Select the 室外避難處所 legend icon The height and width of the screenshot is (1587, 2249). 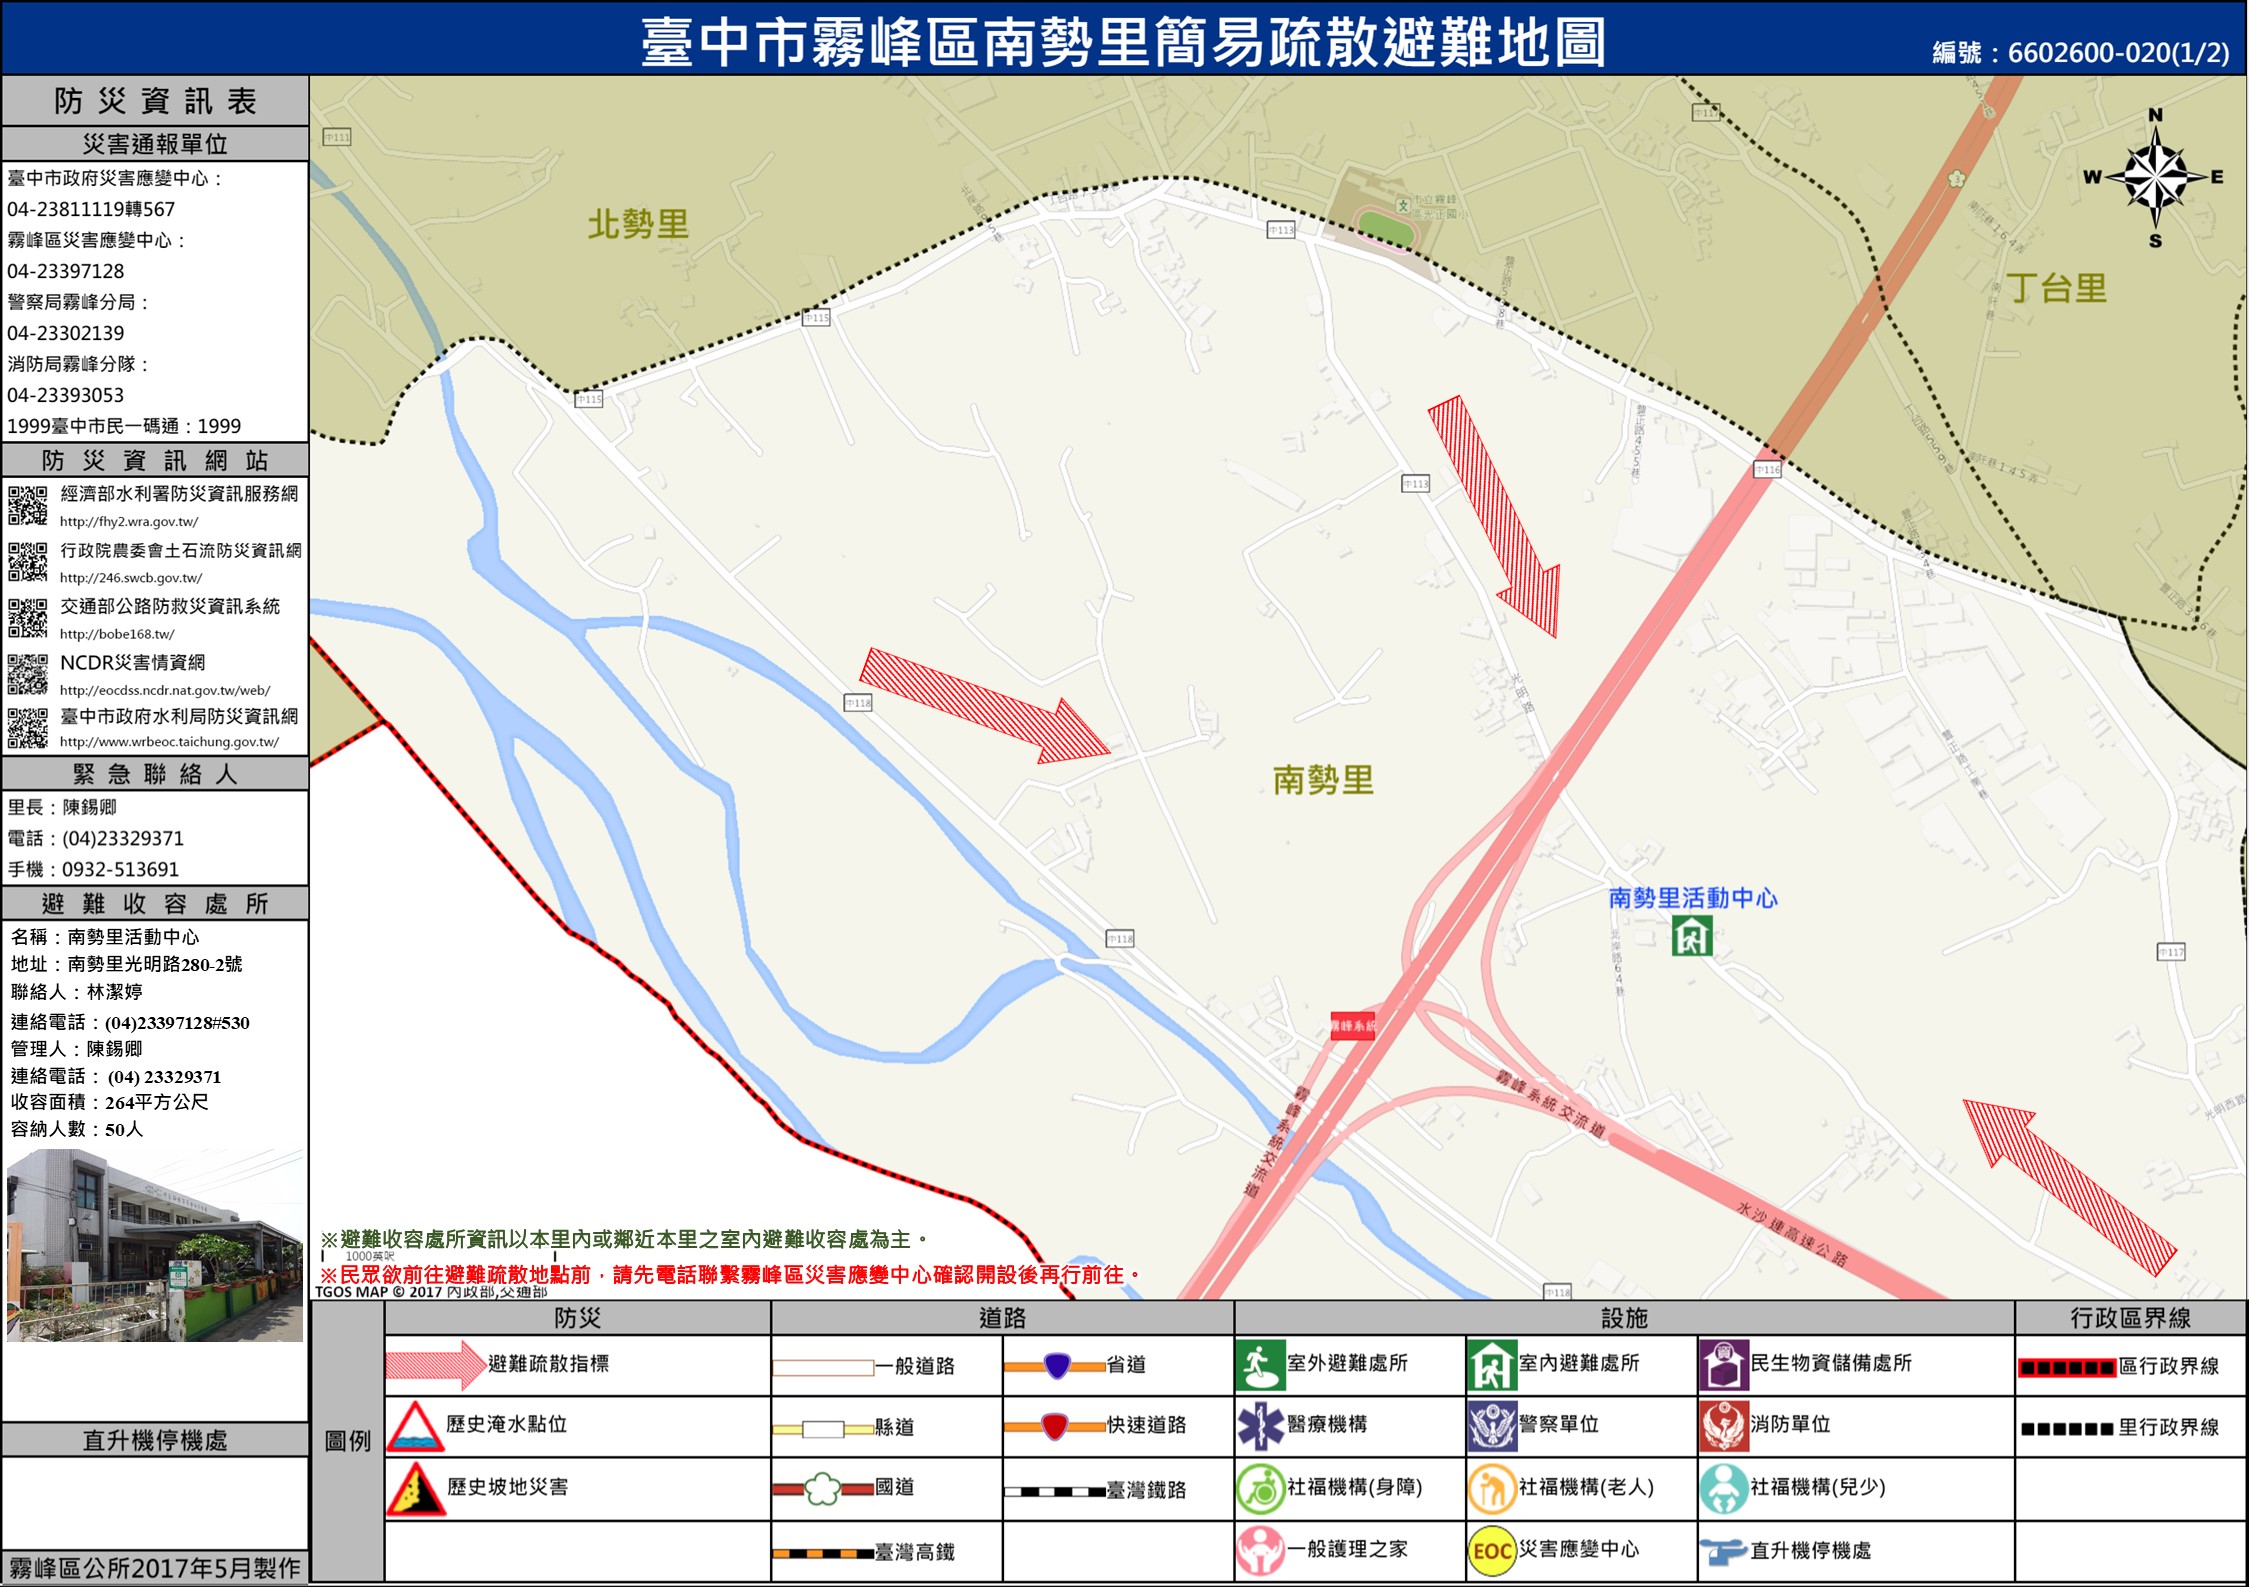(x=1260, y=1366)
